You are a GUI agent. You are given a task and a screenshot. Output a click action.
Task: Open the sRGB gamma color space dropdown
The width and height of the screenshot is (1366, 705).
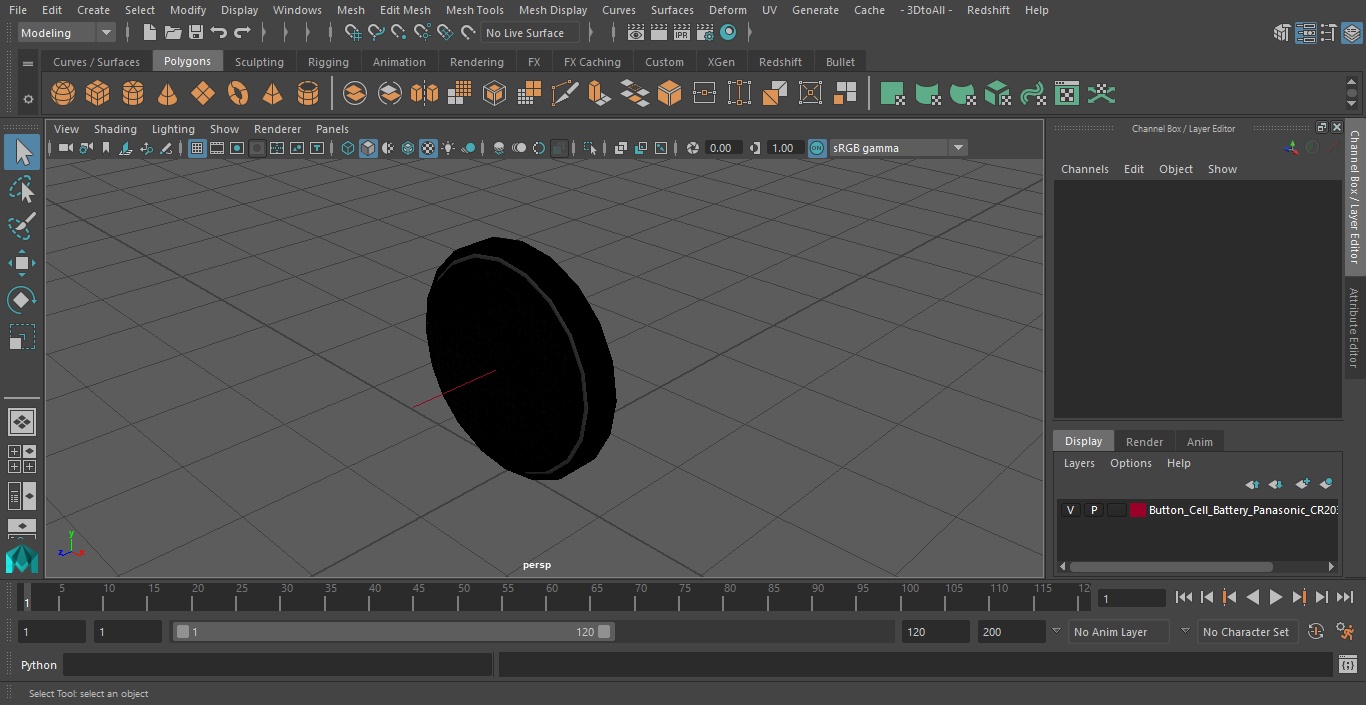point(898,148)
